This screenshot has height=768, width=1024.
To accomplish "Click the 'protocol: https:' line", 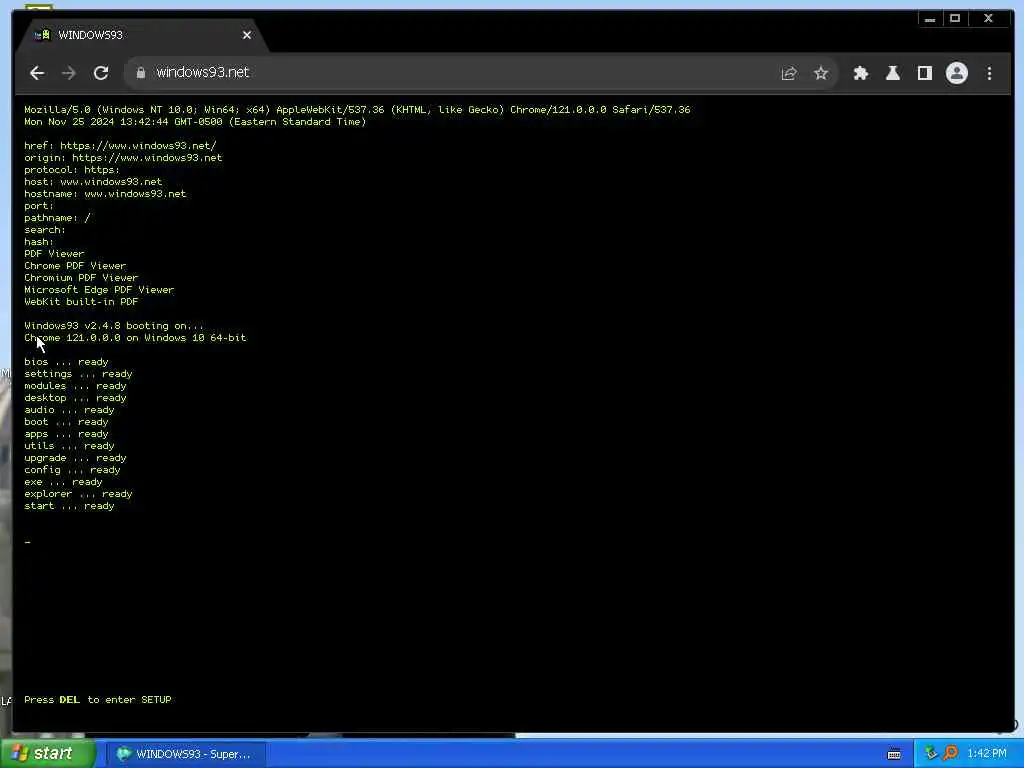I will point(72,170).
